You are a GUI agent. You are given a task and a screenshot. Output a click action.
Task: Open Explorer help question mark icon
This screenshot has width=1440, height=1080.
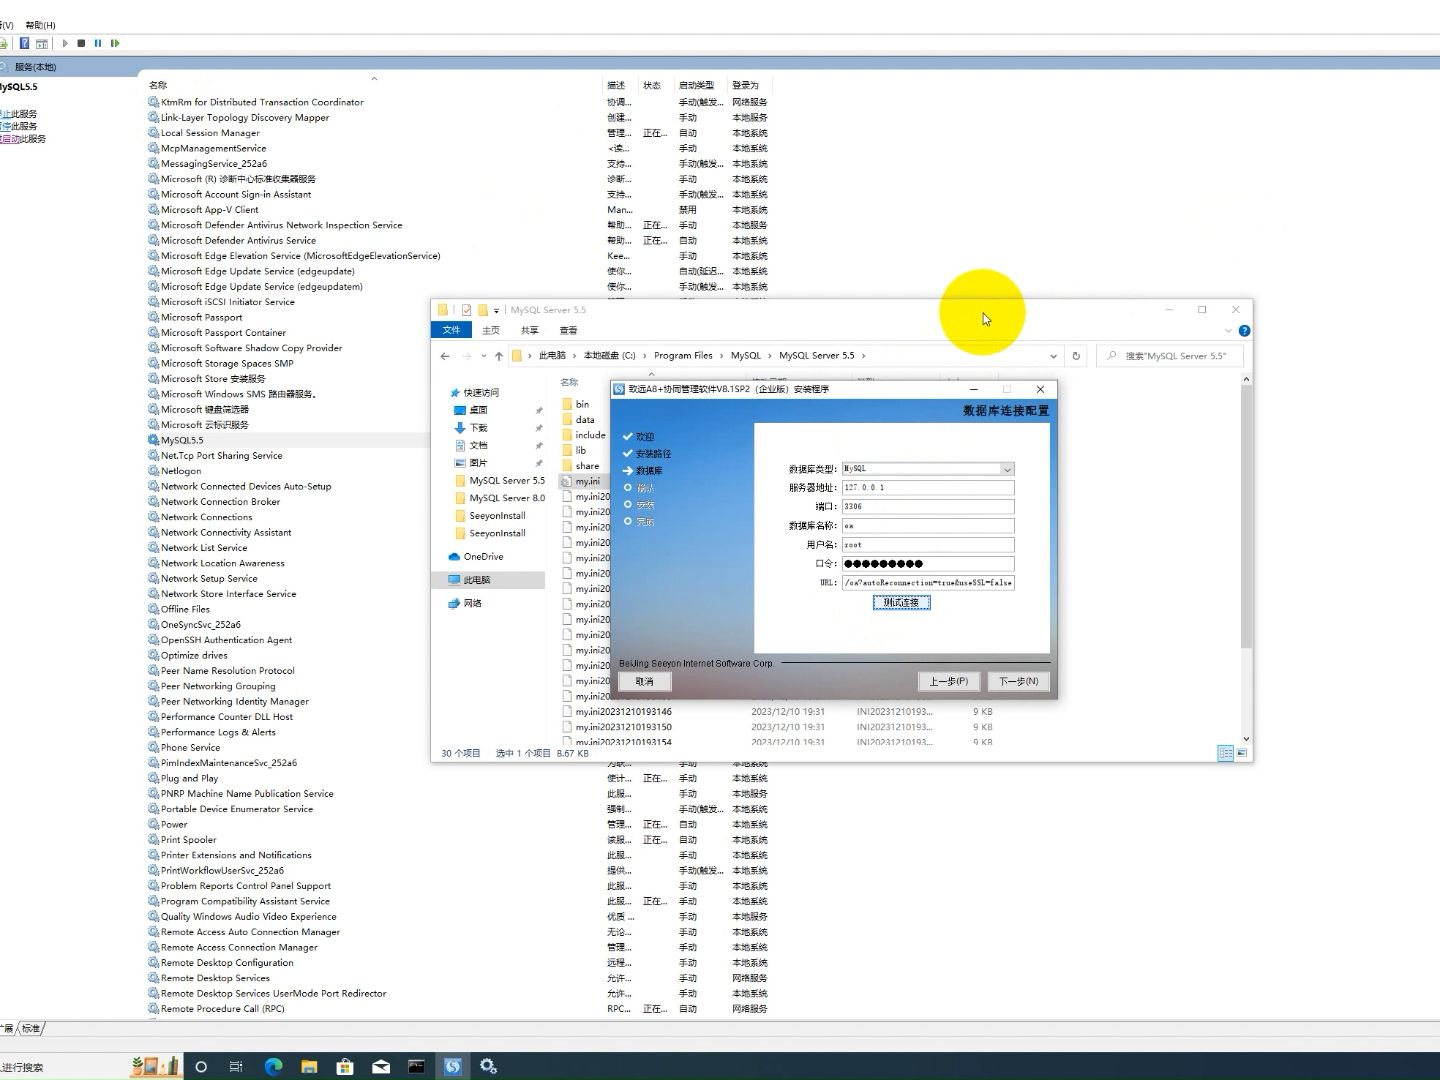pyautogui.click(x=1244, y=331)
